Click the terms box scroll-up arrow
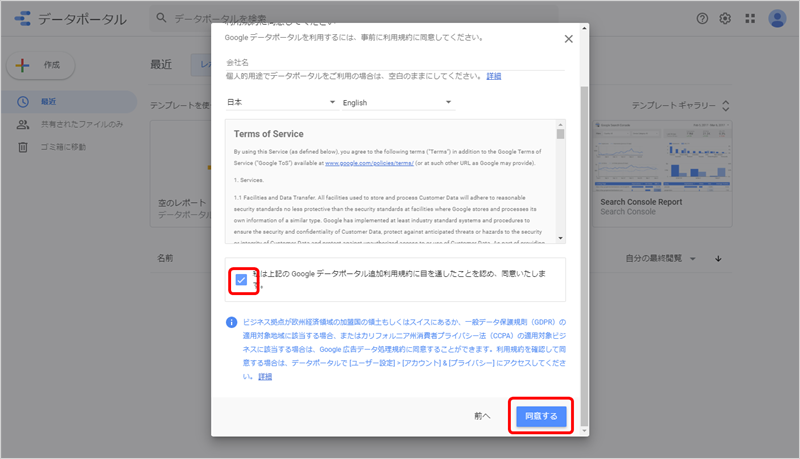 point(560,124)
